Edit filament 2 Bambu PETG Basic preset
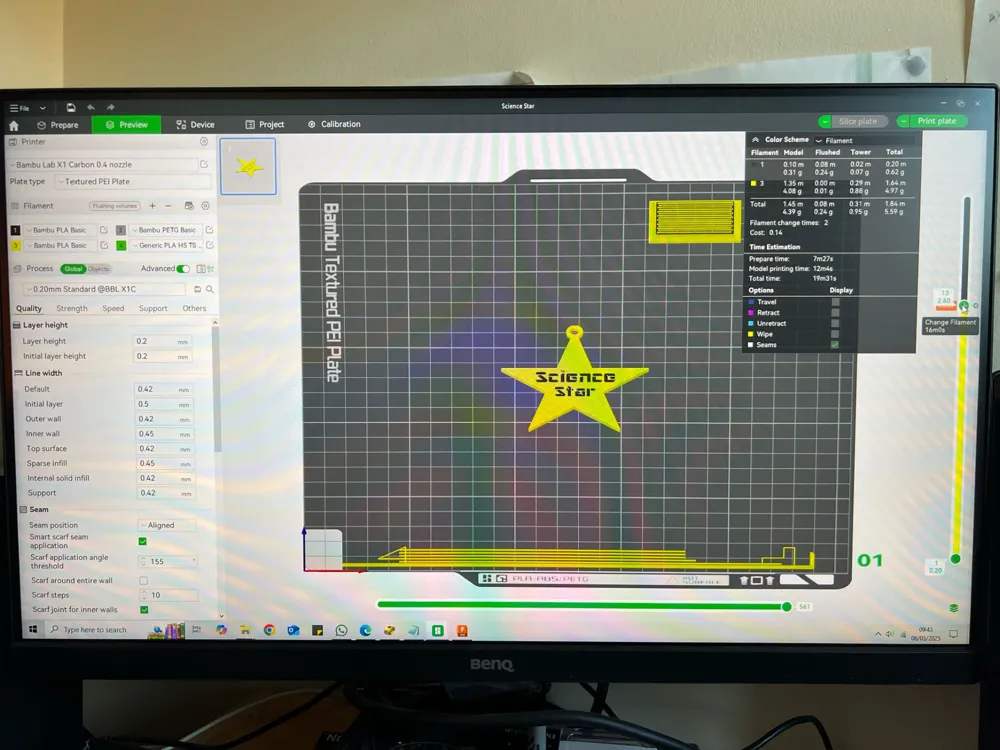 click(x=209, y=230)
